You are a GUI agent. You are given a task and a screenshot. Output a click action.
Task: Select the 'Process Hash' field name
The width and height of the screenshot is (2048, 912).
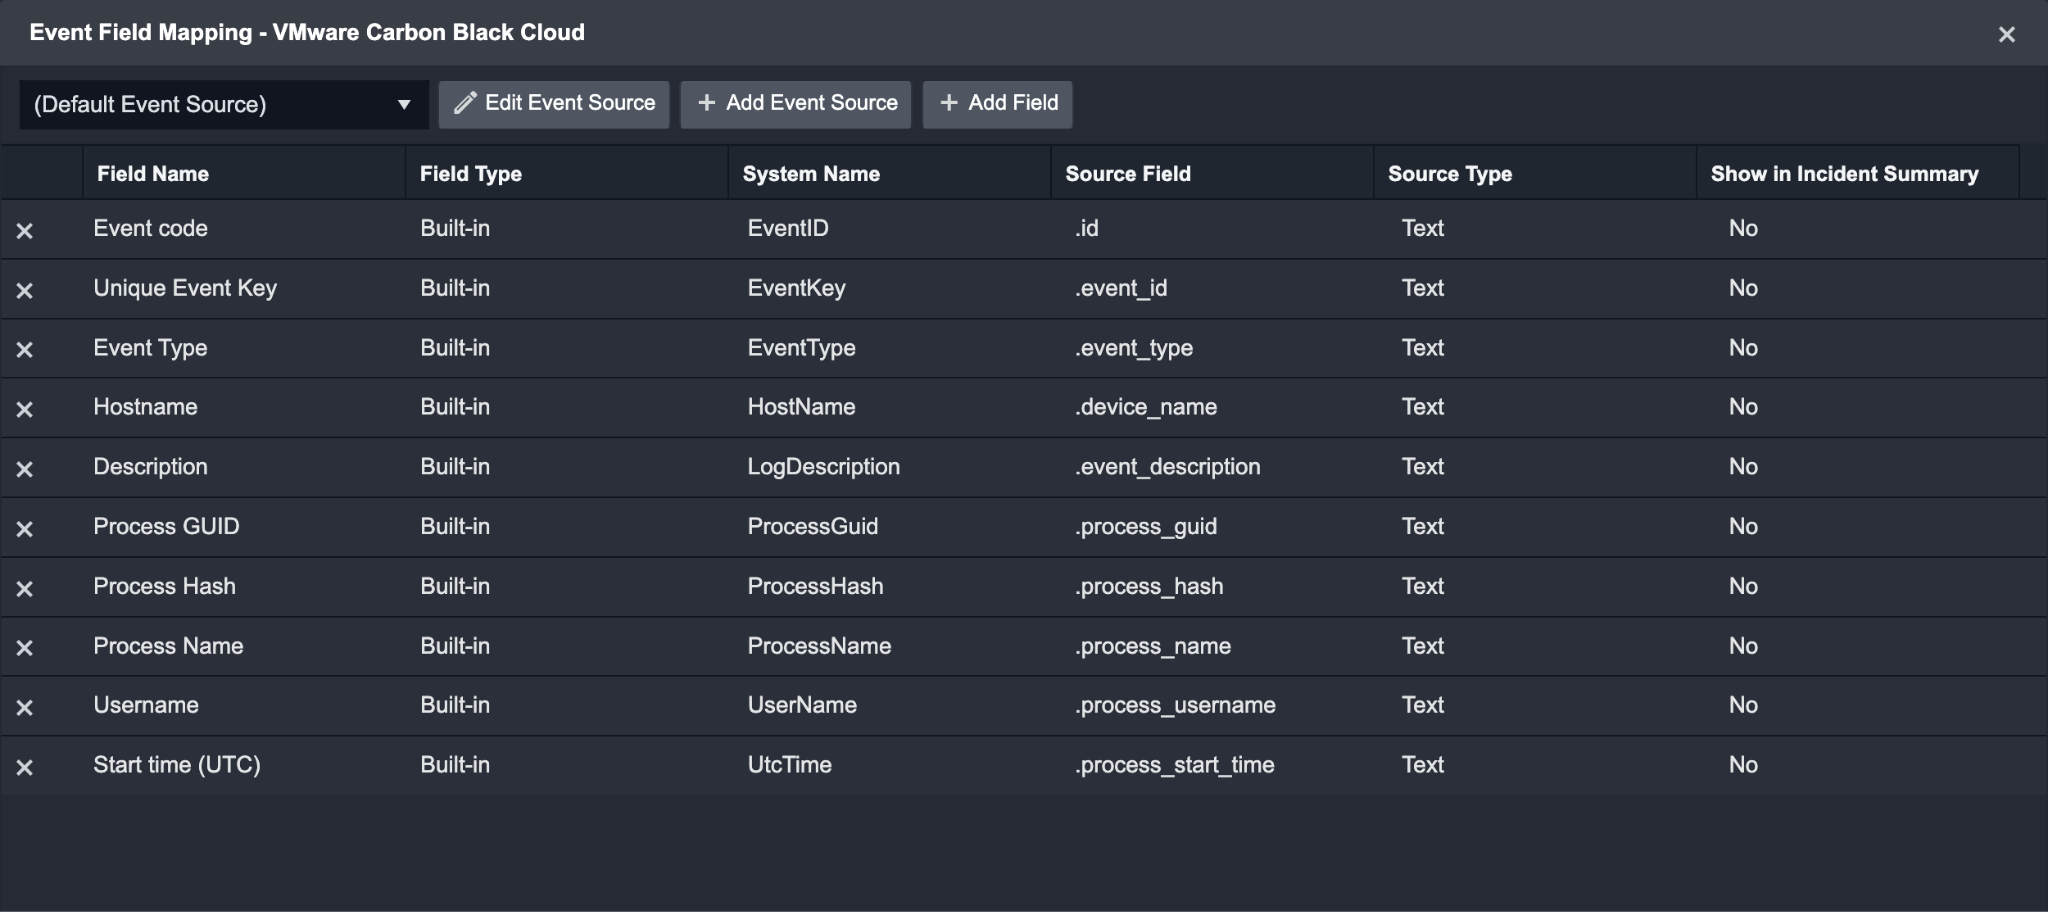click(x=164, y=586)
